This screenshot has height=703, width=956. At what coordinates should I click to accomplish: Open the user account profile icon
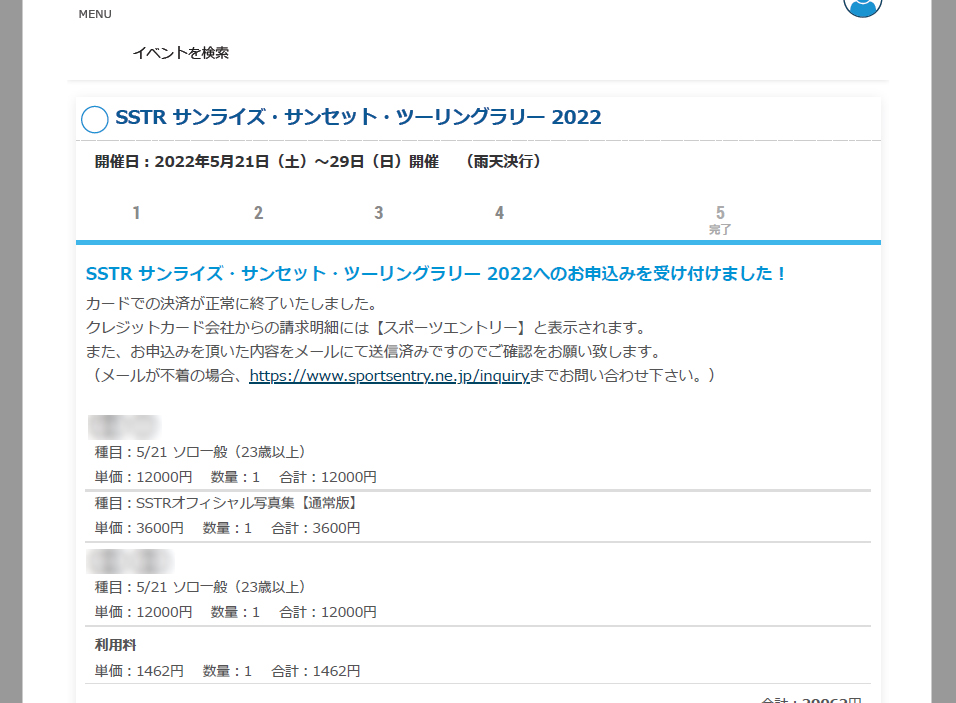click(862, 4)
